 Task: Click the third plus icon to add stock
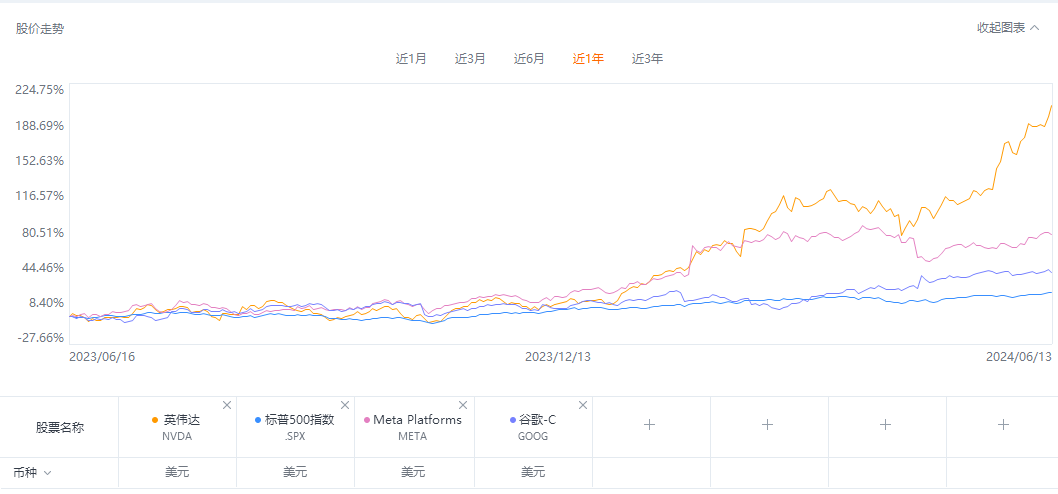click(x=886, y=425)
